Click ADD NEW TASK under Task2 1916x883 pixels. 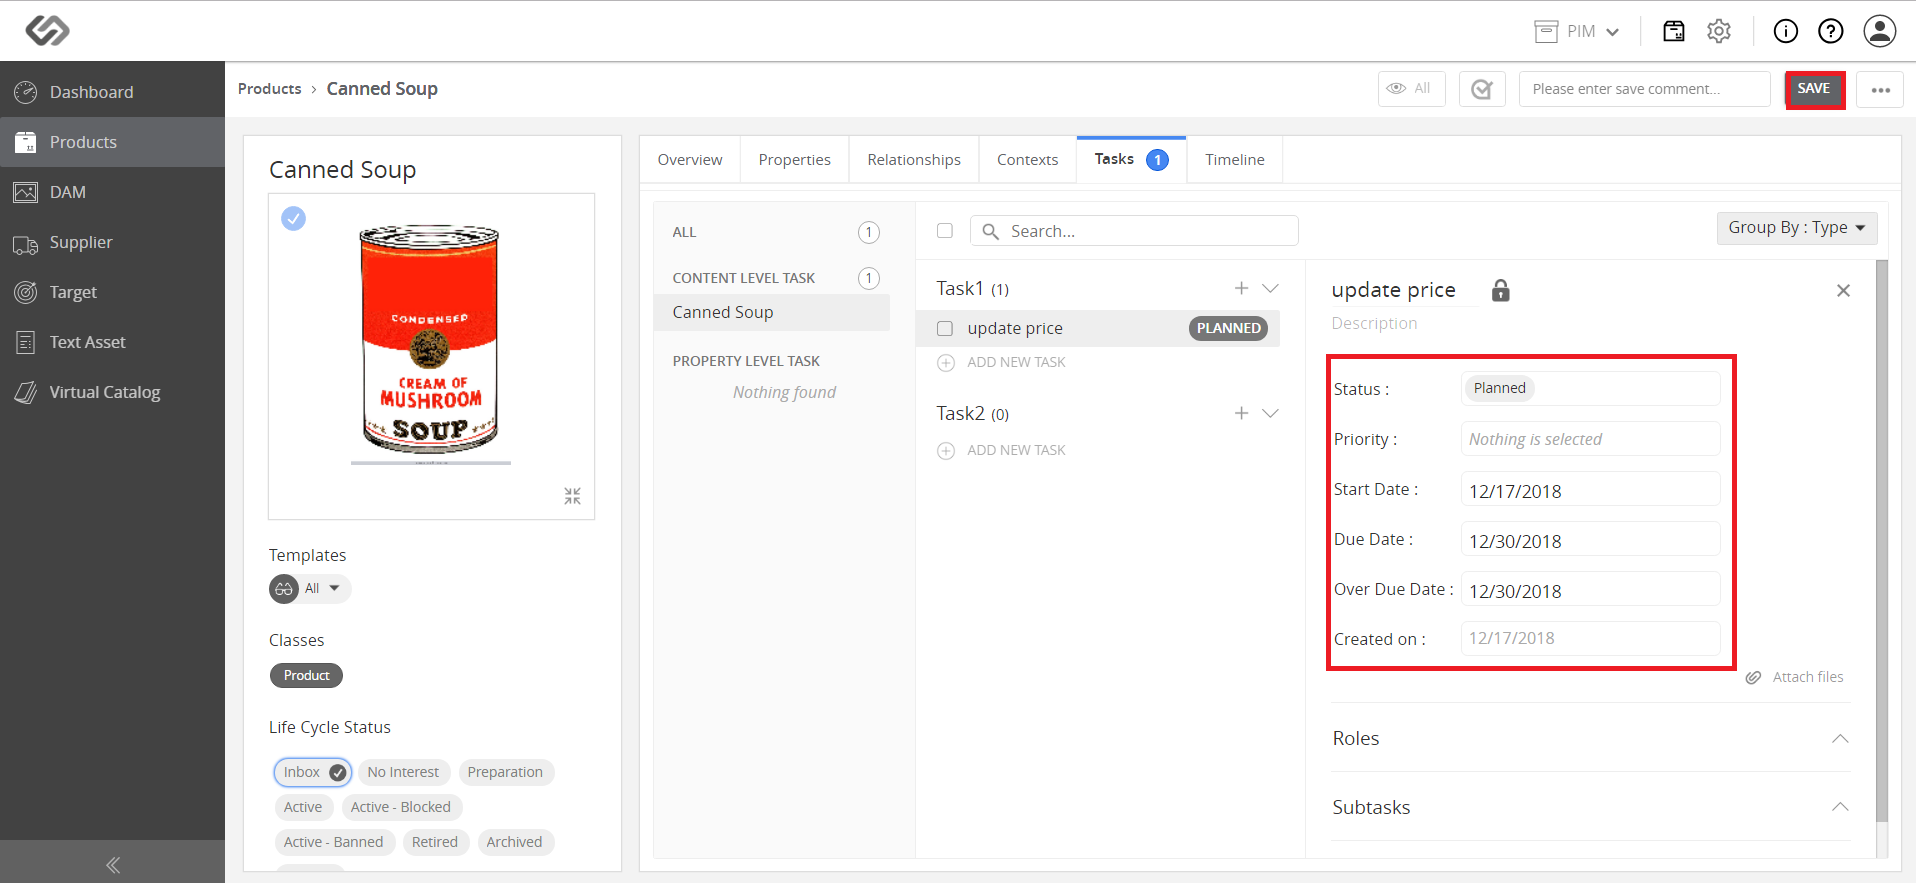(x=1016, y=450)
